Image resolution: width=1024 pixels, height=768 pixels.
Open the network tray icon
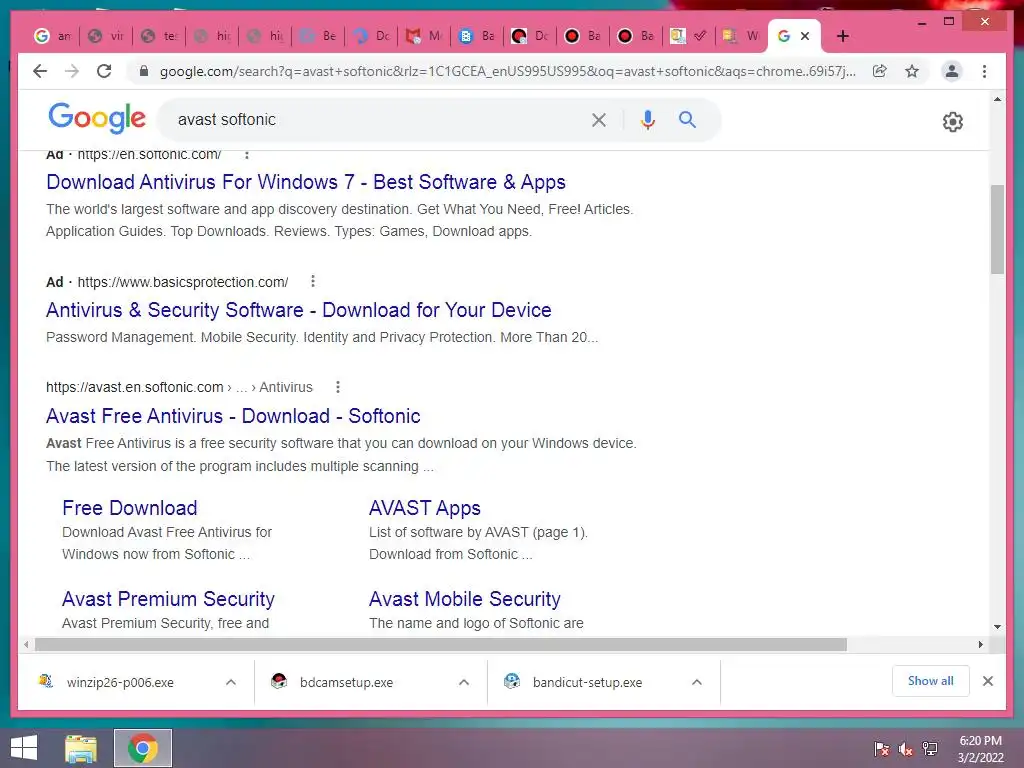[x=930, y=749]
